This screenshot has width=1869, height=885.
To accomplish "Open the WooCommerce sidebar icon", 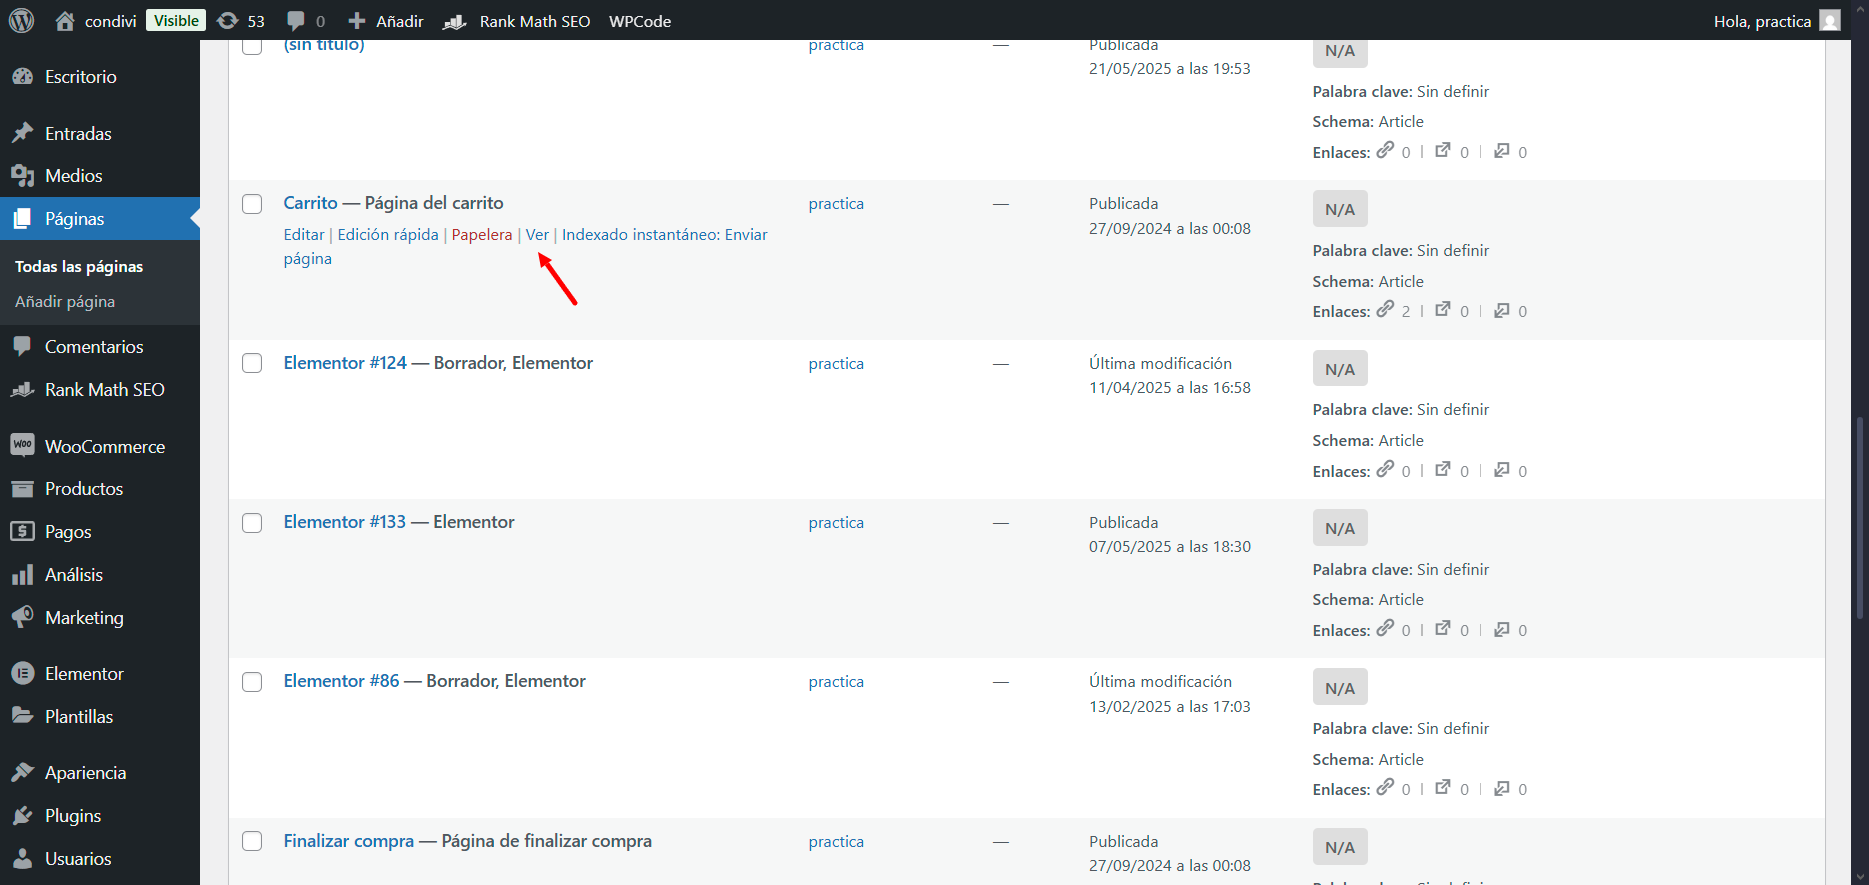I will 22,446.
